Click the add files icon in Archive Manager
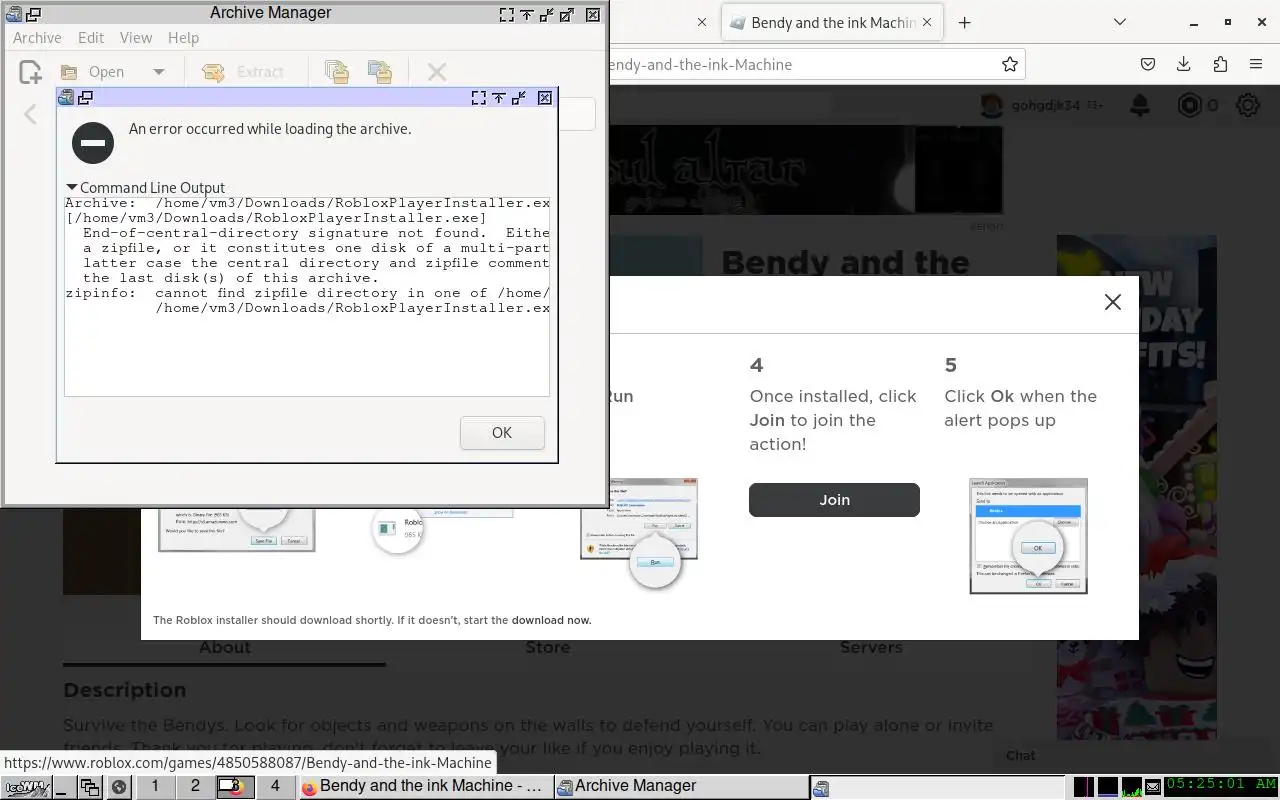Viewport: 1280px width, 800px height. (x=337, y=72)
